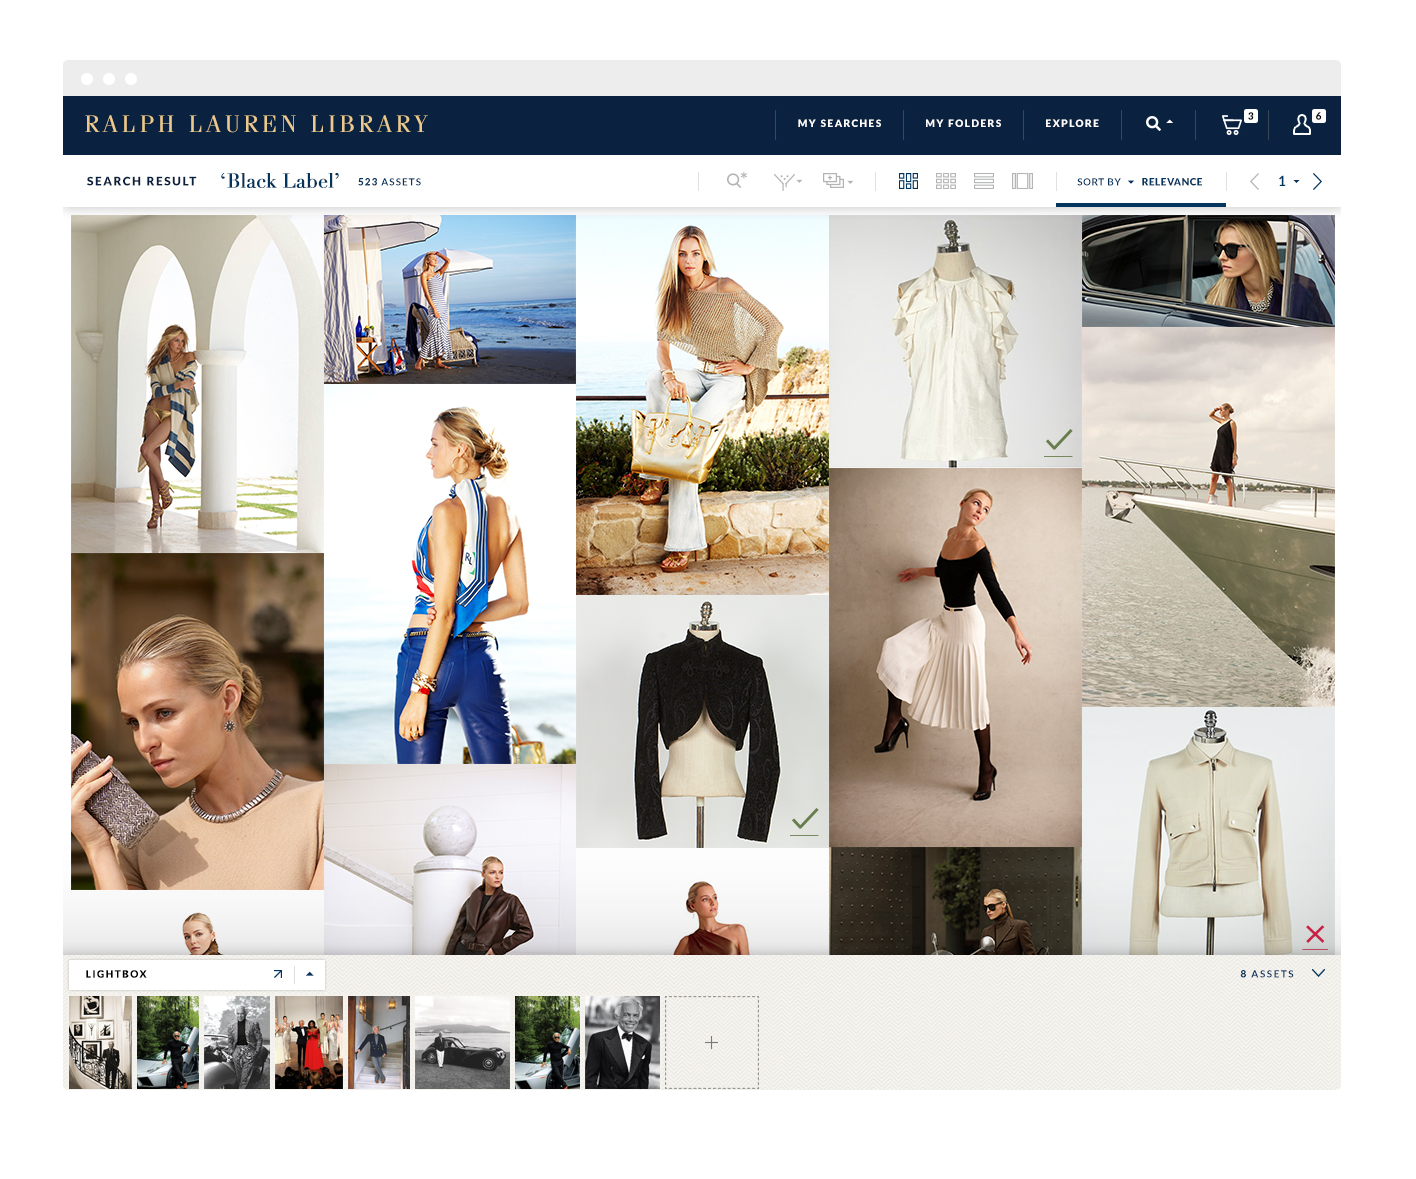This screenshot has width=1416, height=1179.
Task: Open the beach umbrella striped dress image
Action: click(x=450, y=299)
